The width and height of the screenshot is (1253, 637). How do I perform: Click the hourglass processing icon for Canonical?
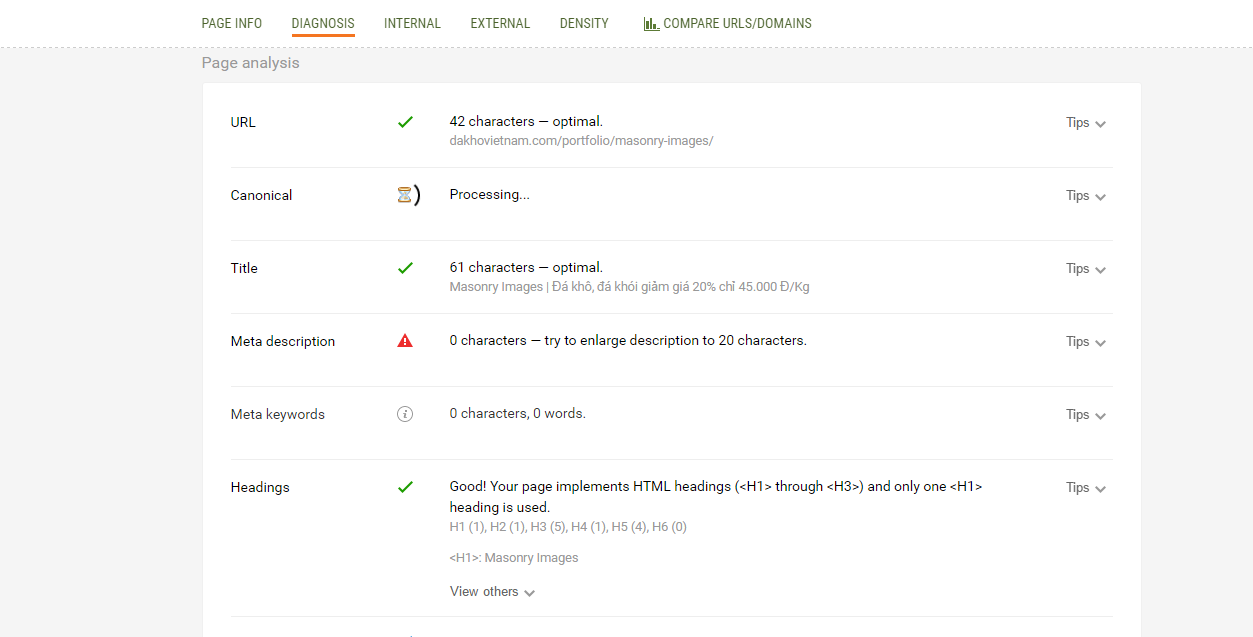pos(405,196)
